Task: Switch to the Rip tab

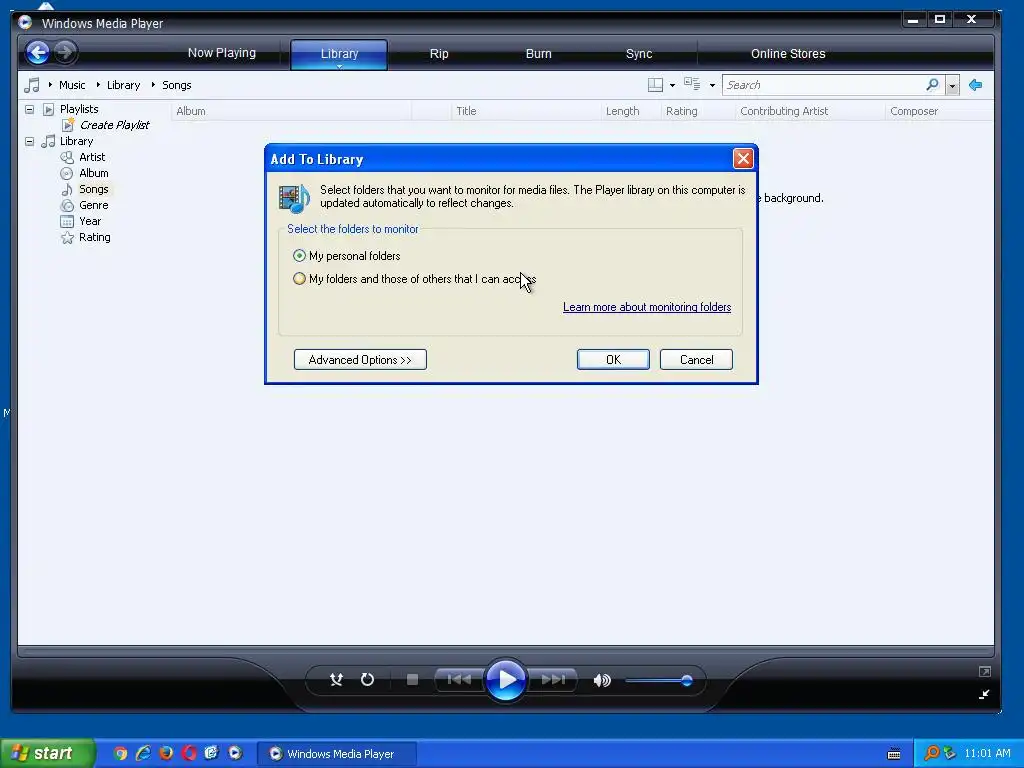Action: (x=439, y=54)
